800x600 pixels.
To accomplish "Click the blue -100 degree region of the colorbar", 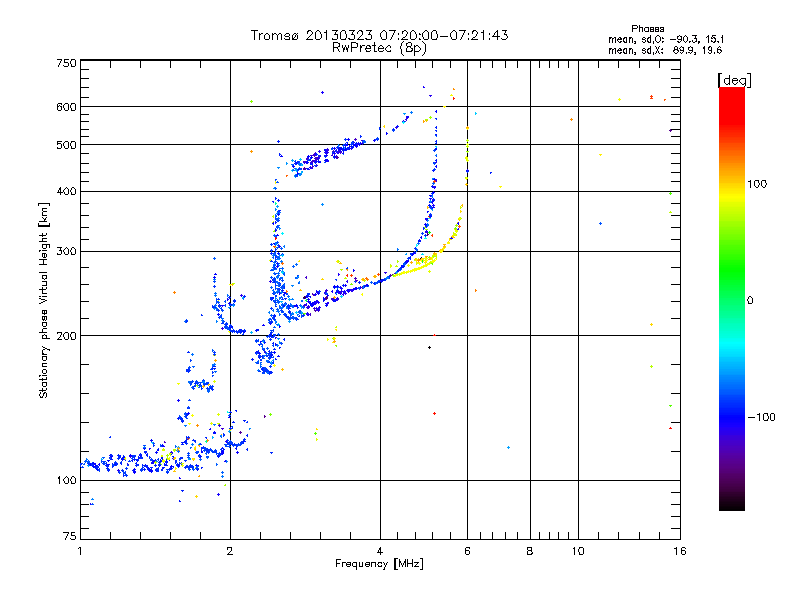I will 732,417.
